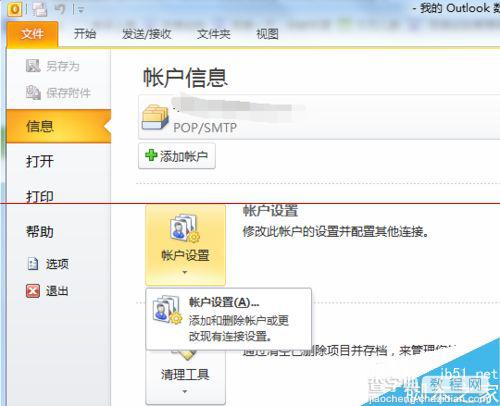Image resolution: width=500 pixels, height=406 pixels.
Task: Click the 保存附件 attachment icon
Action: click(x=33, y=92)
